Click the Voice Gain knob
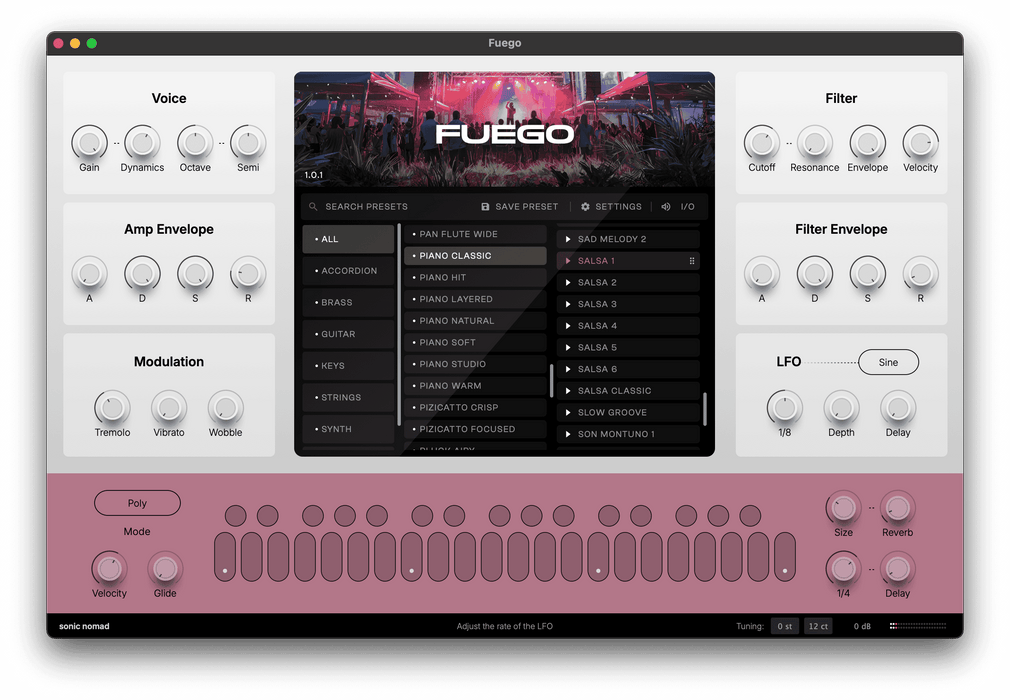This screenshot has height=700, width=1010. [89, 142]
